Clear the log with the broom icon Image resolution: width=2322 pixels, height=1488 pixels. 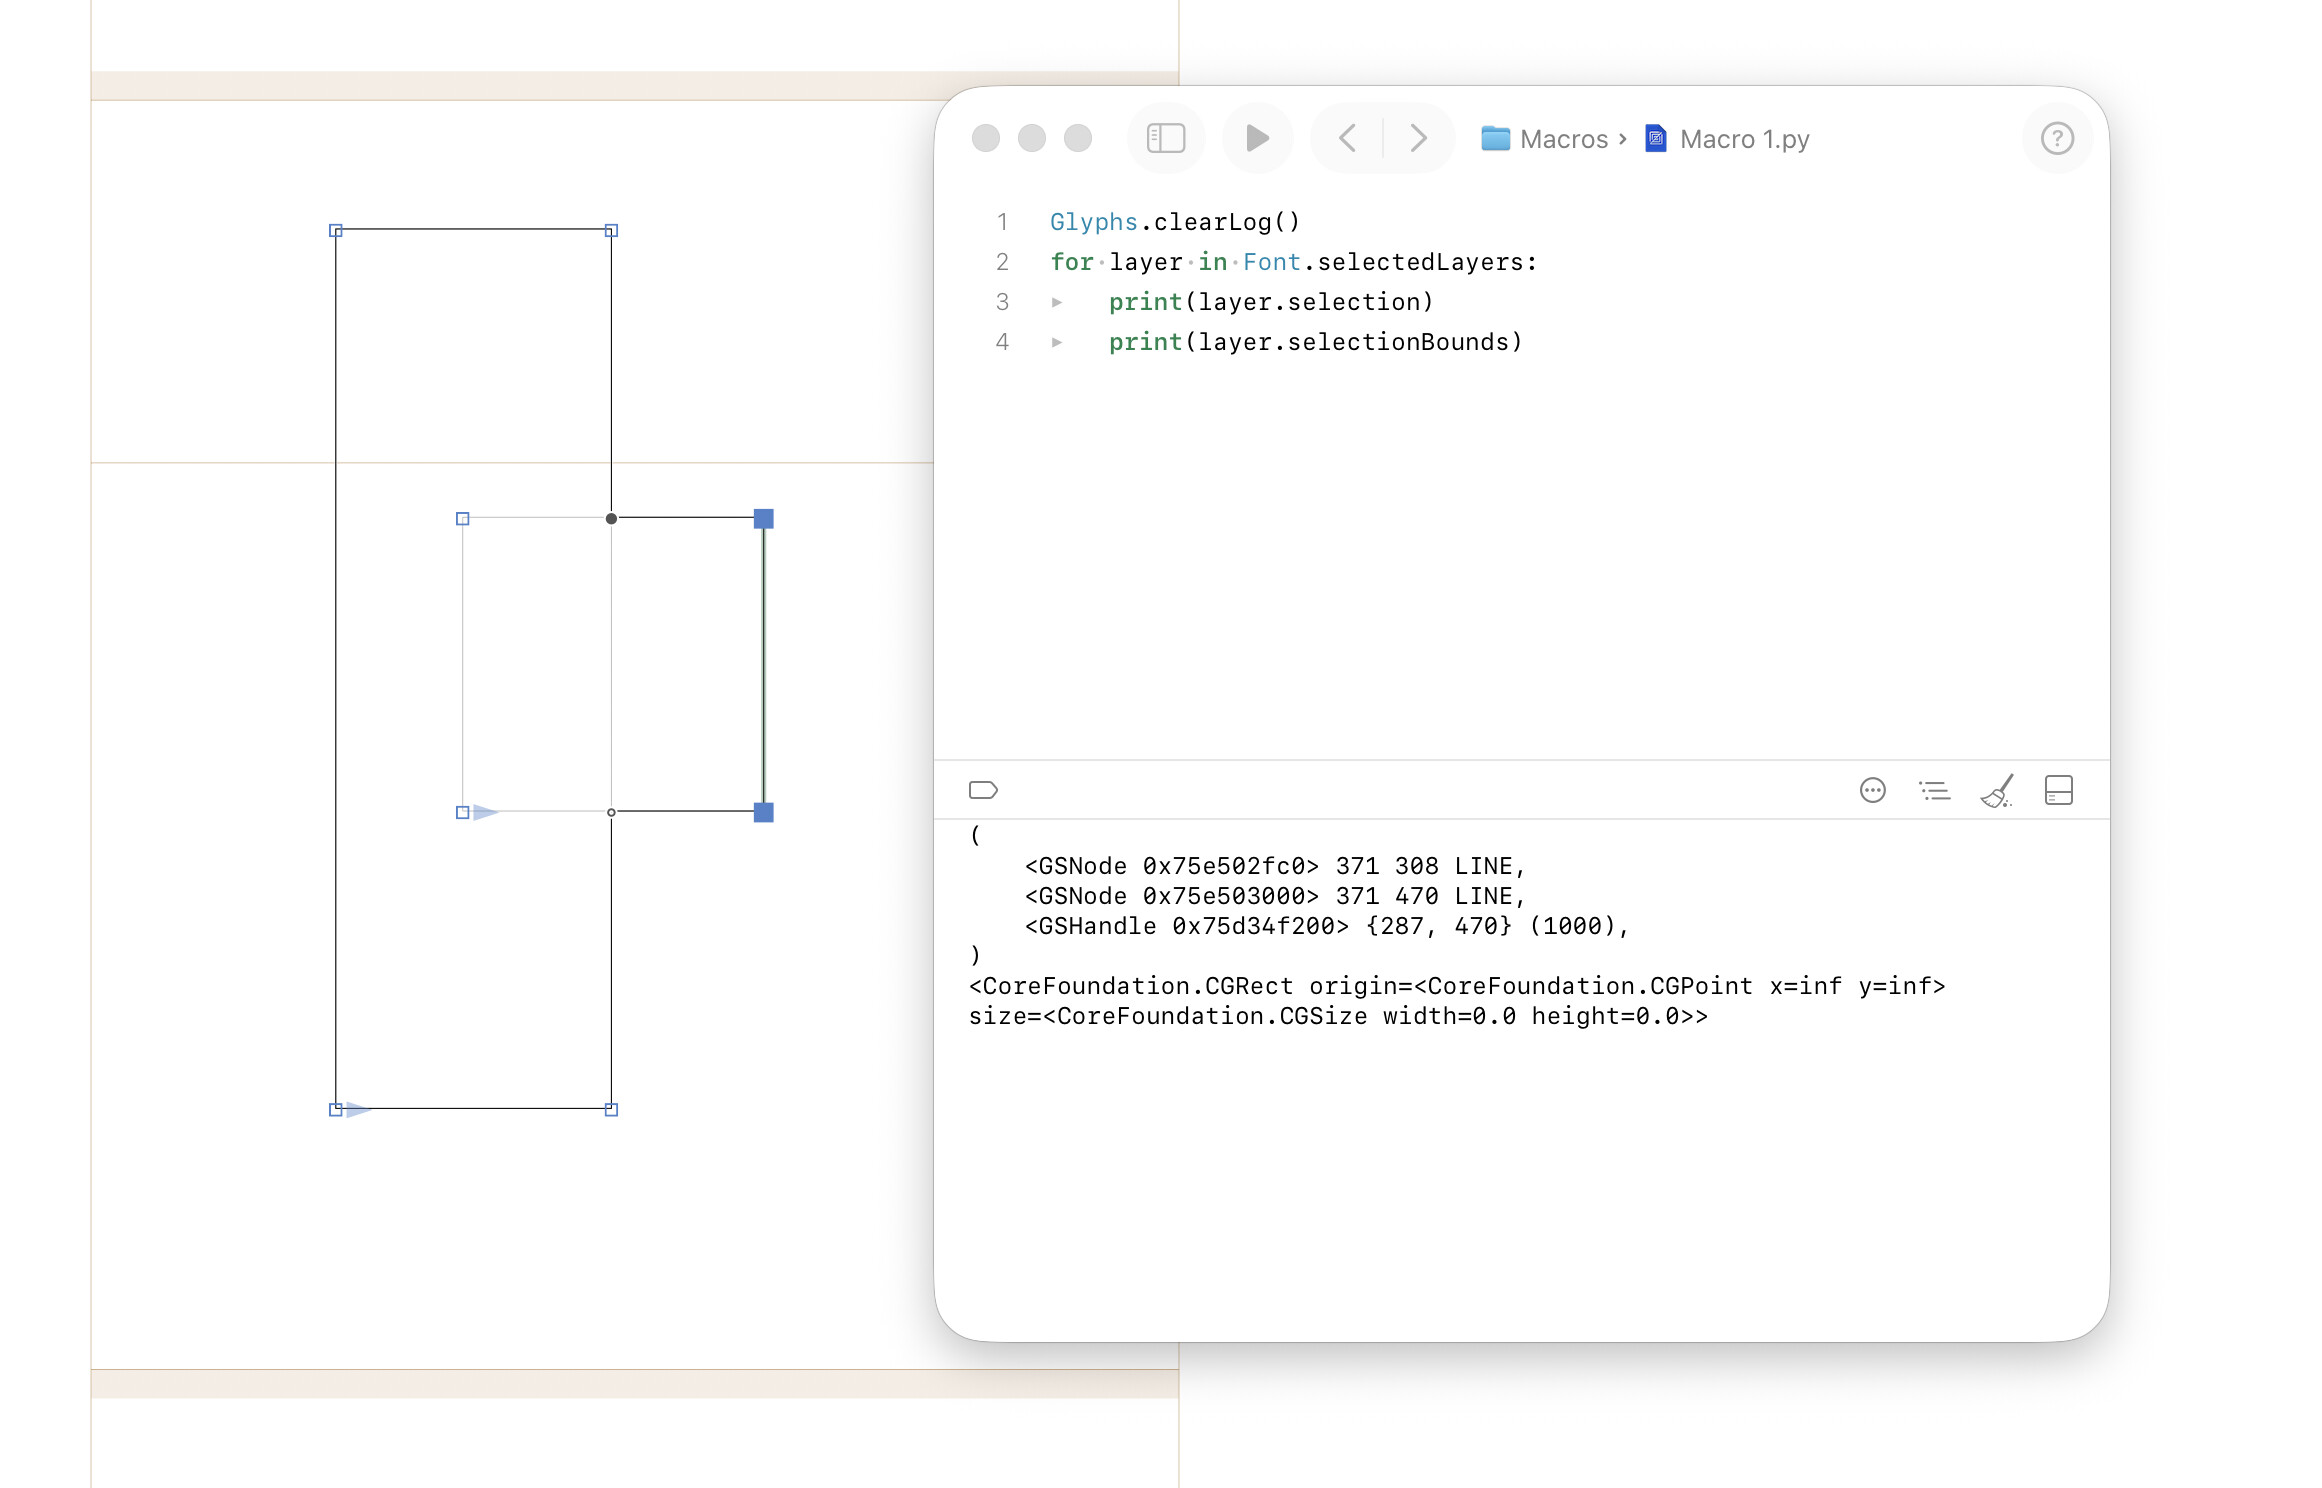1997,790
